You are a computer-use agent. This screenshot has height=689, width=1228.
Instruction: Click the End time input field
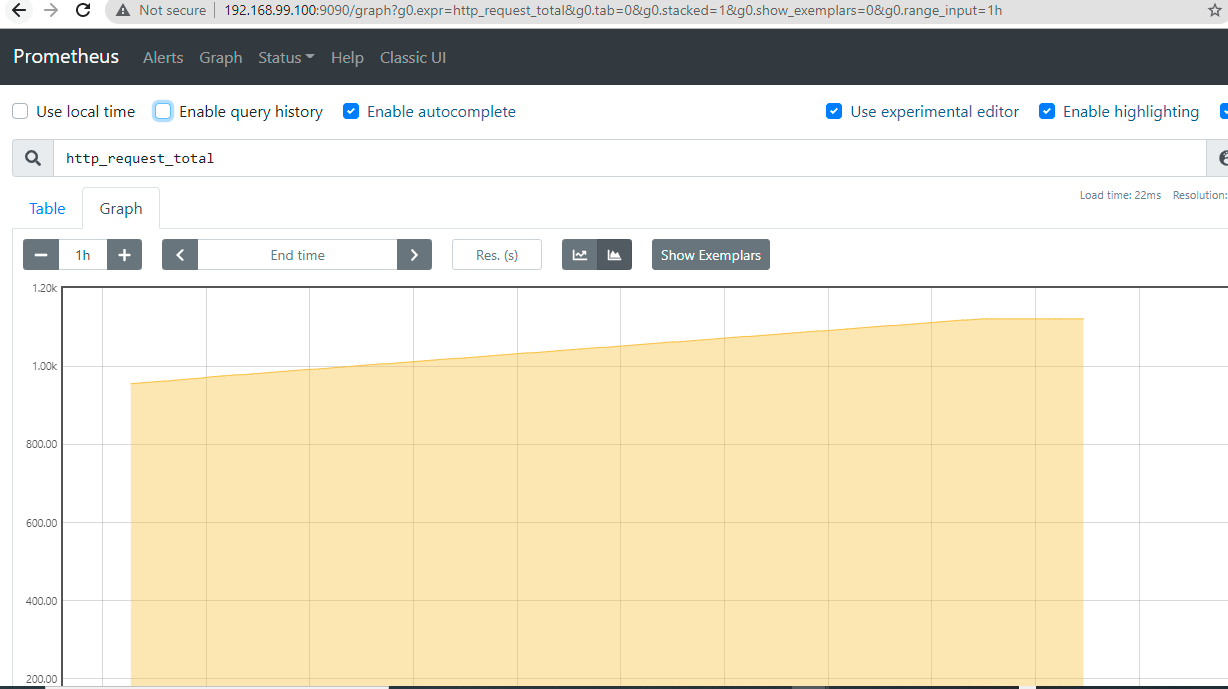(297, 254)
